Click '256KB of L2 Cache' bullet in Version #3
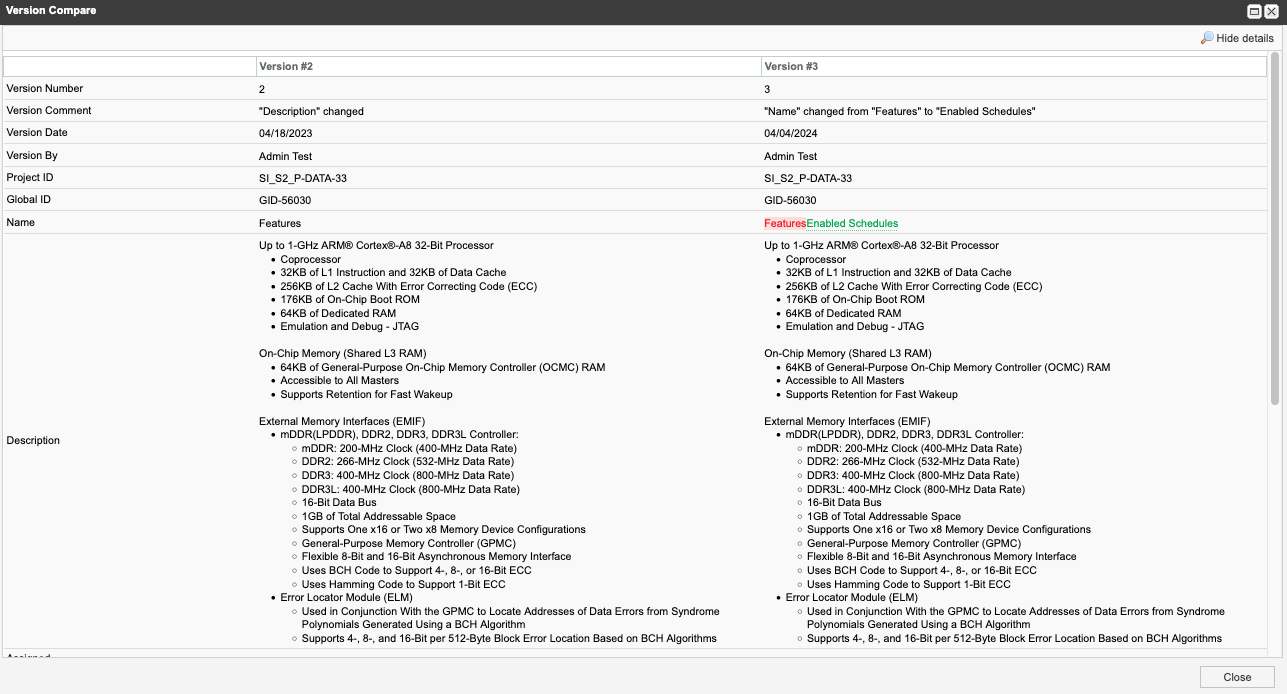 914,287
